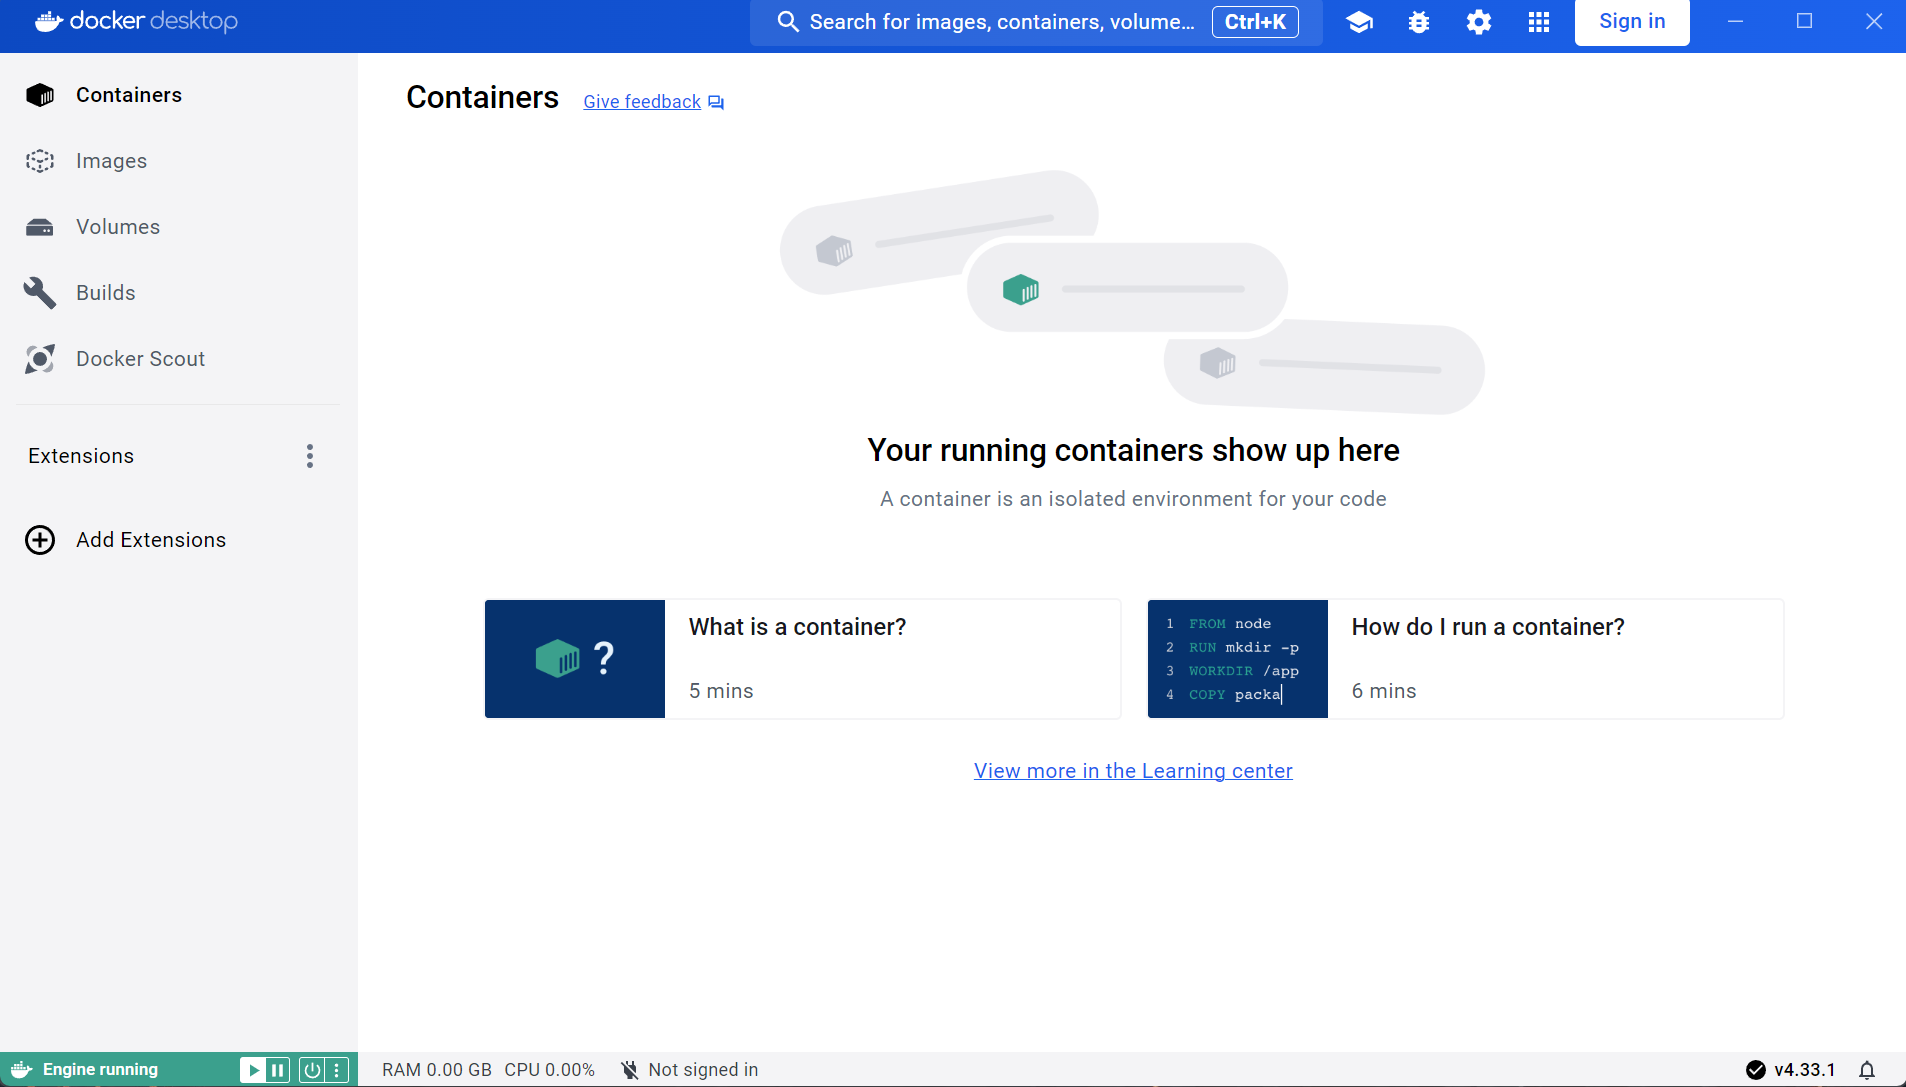Viewport: 1906px width, 1087px height.
Task: Open the Troubleshoot bug icon
Action: pos(1419,22)
